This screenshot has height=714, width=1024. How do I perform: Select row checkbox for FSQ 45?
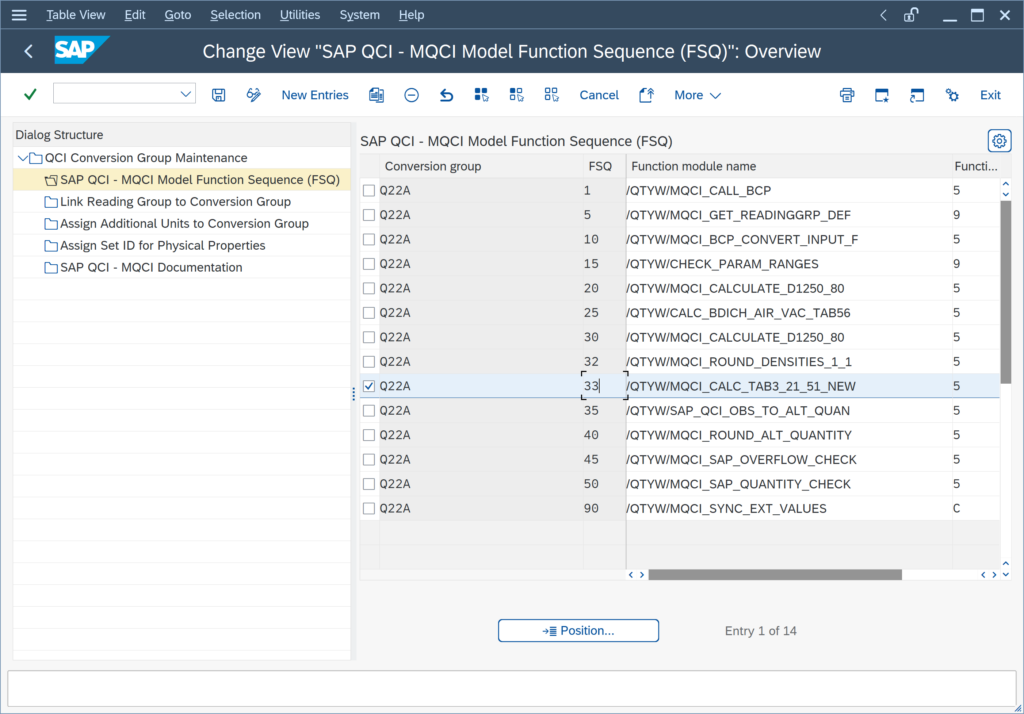point(369,459)
